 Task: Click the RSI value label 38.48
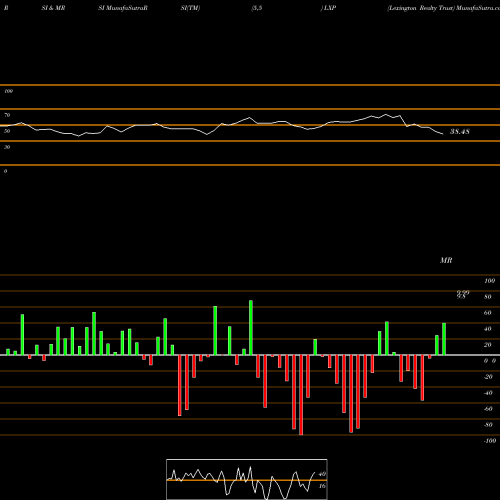click(x=460, y=132)
